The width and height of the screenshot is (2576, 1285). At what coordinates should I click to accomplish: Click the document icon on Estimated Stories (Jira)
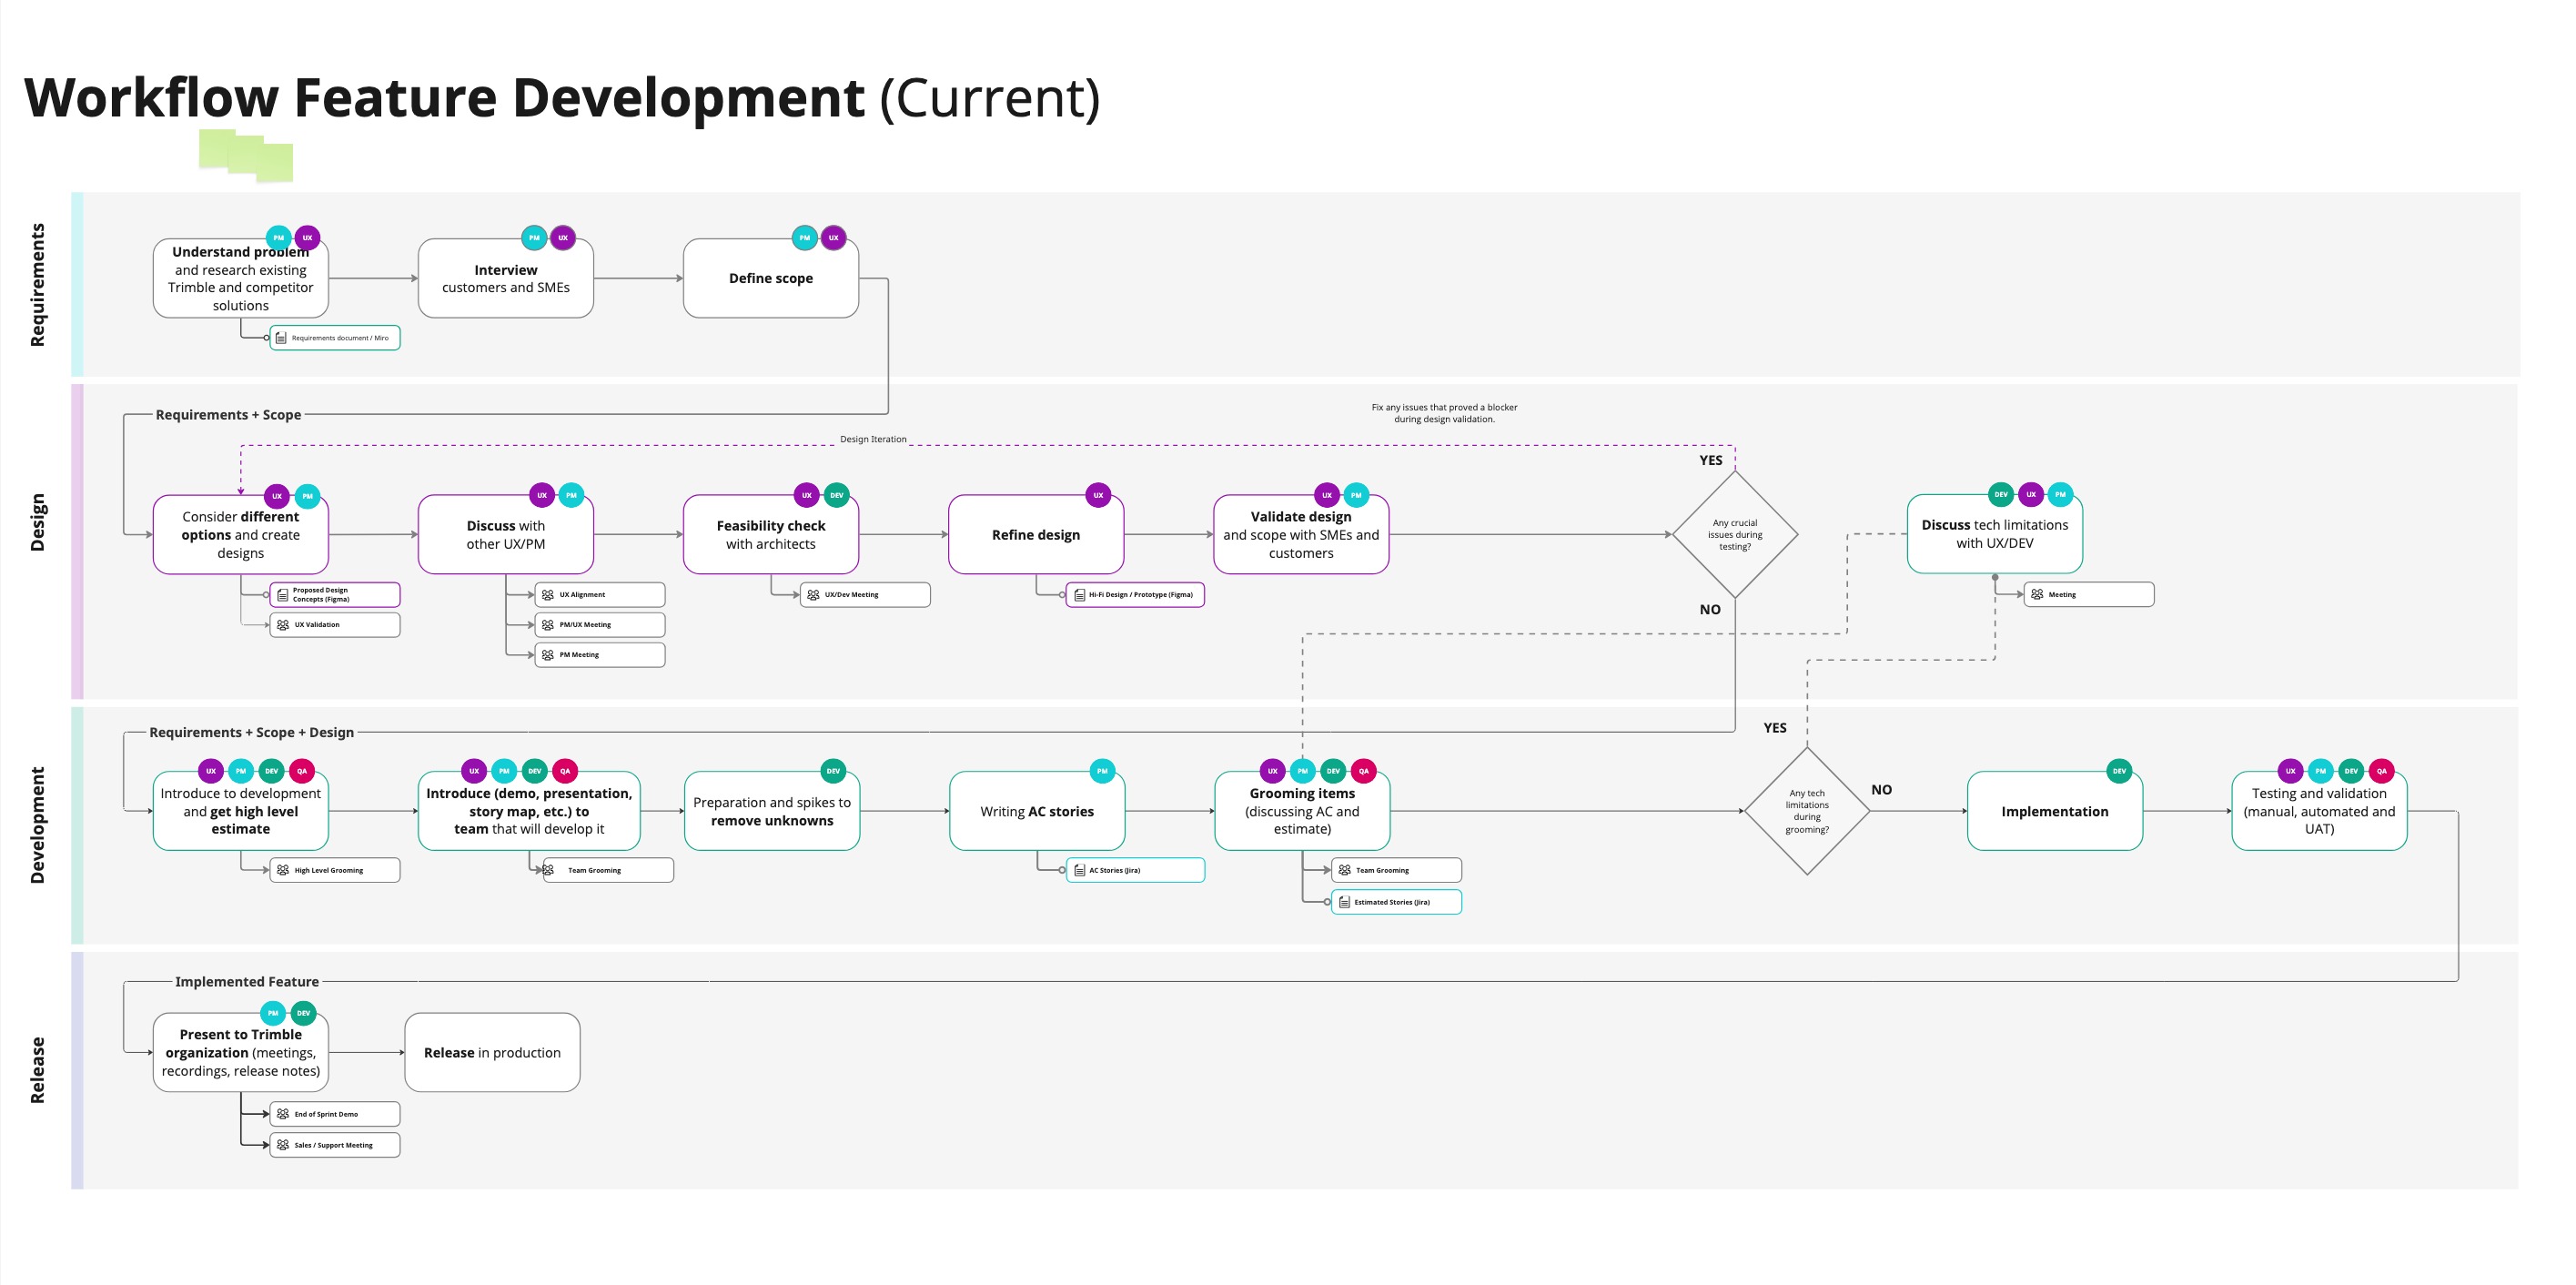(x=1345, y=902)
